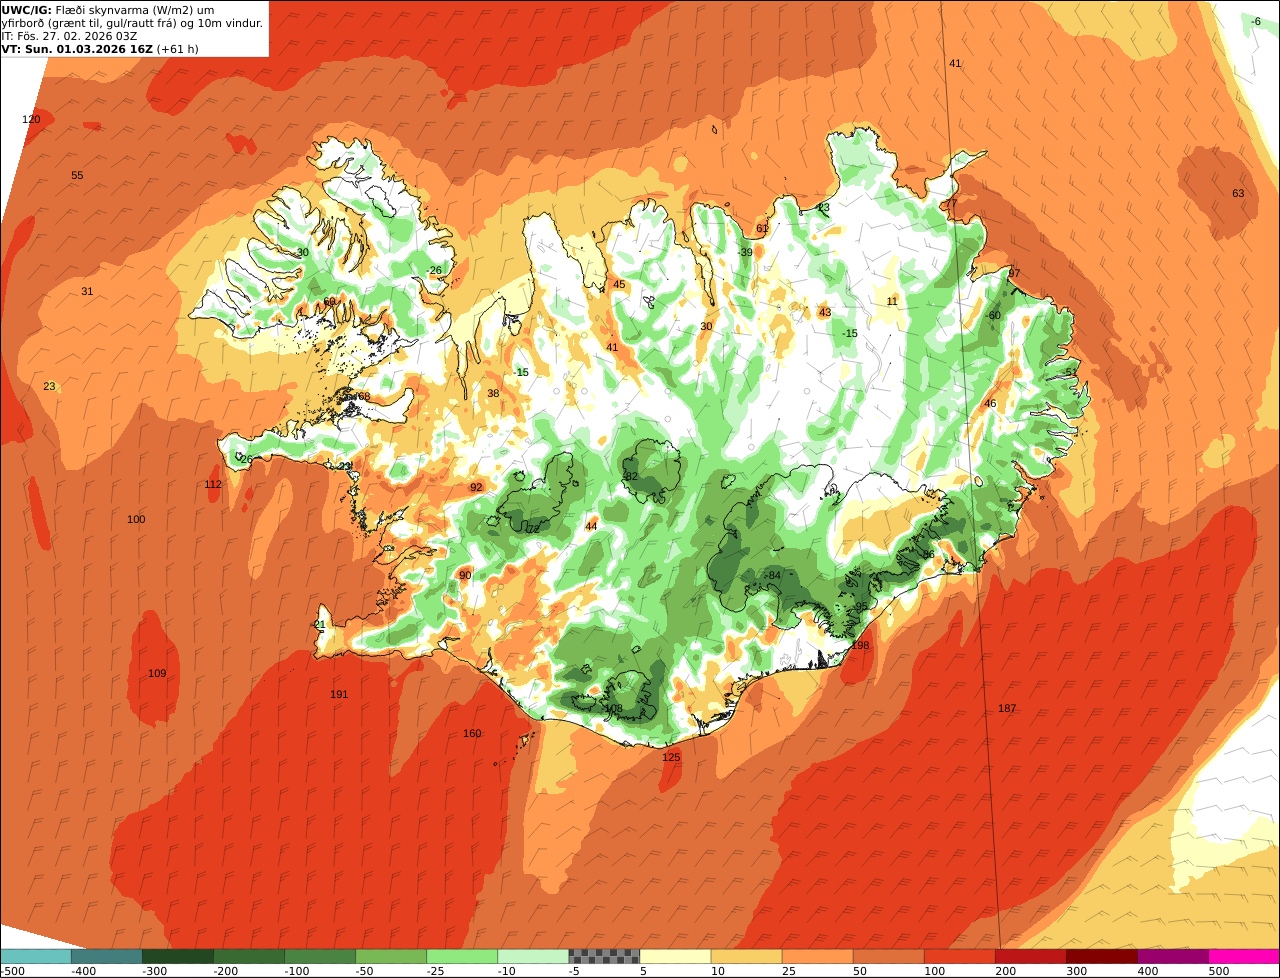Screen dimensions: 1280x978
Task: Click the value 187 on the map
Action: click(1007, 708)
